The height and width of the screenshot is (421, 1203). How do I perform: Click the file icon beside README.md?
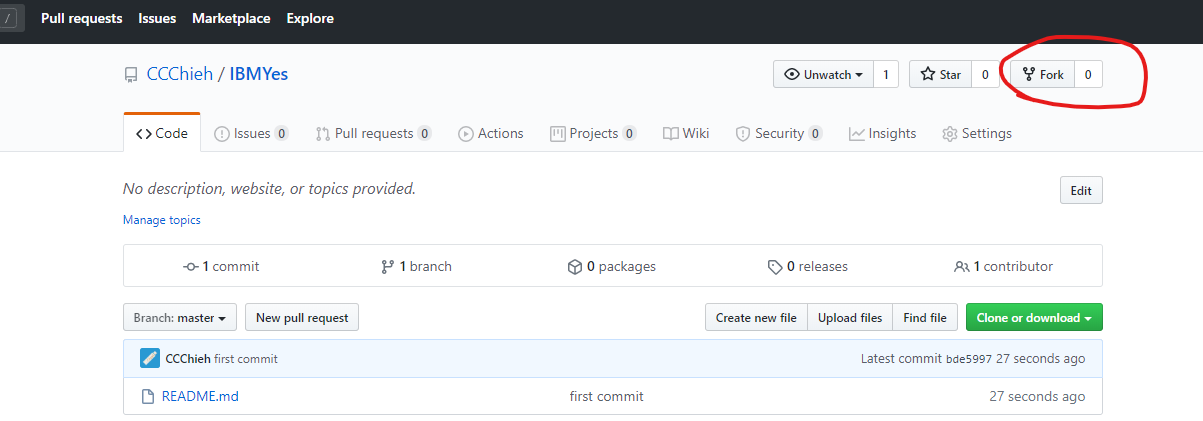(147, 396)
